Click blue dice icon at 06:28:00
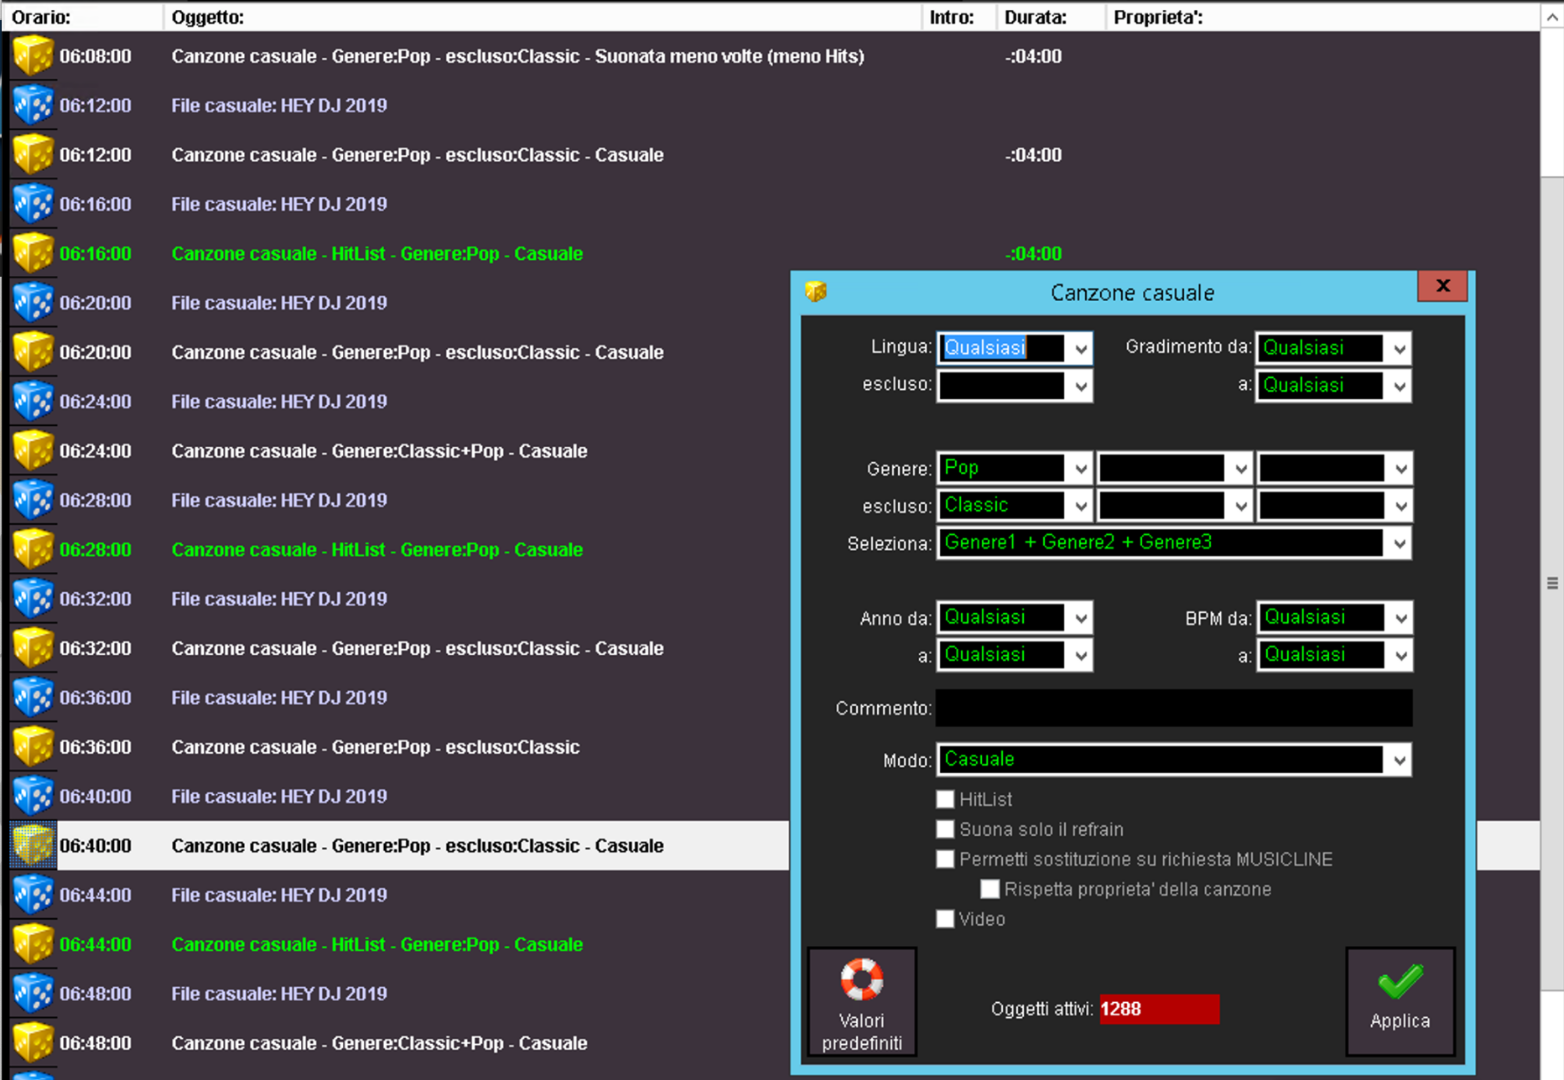Viewport: 1564px width, 1080px height. coord(32,500)
